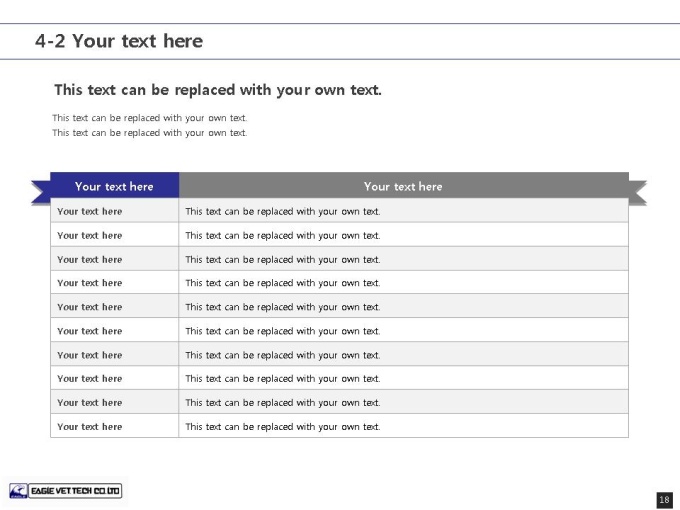The height and width of the screenshot is (510, 680).
Task: Select the first small gray subtitle line
Action: point(150,118)
